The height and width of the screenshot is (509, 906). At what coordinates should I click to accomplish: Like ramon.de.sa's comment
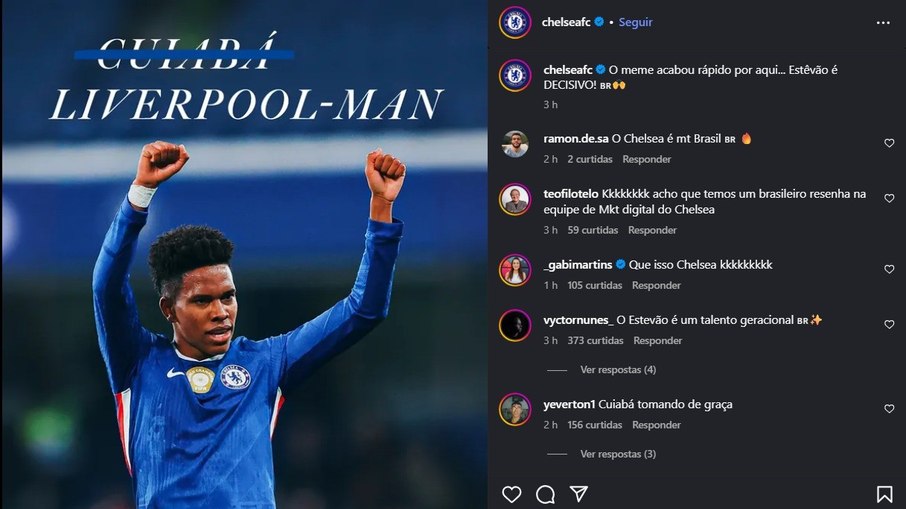click(889, 143)
